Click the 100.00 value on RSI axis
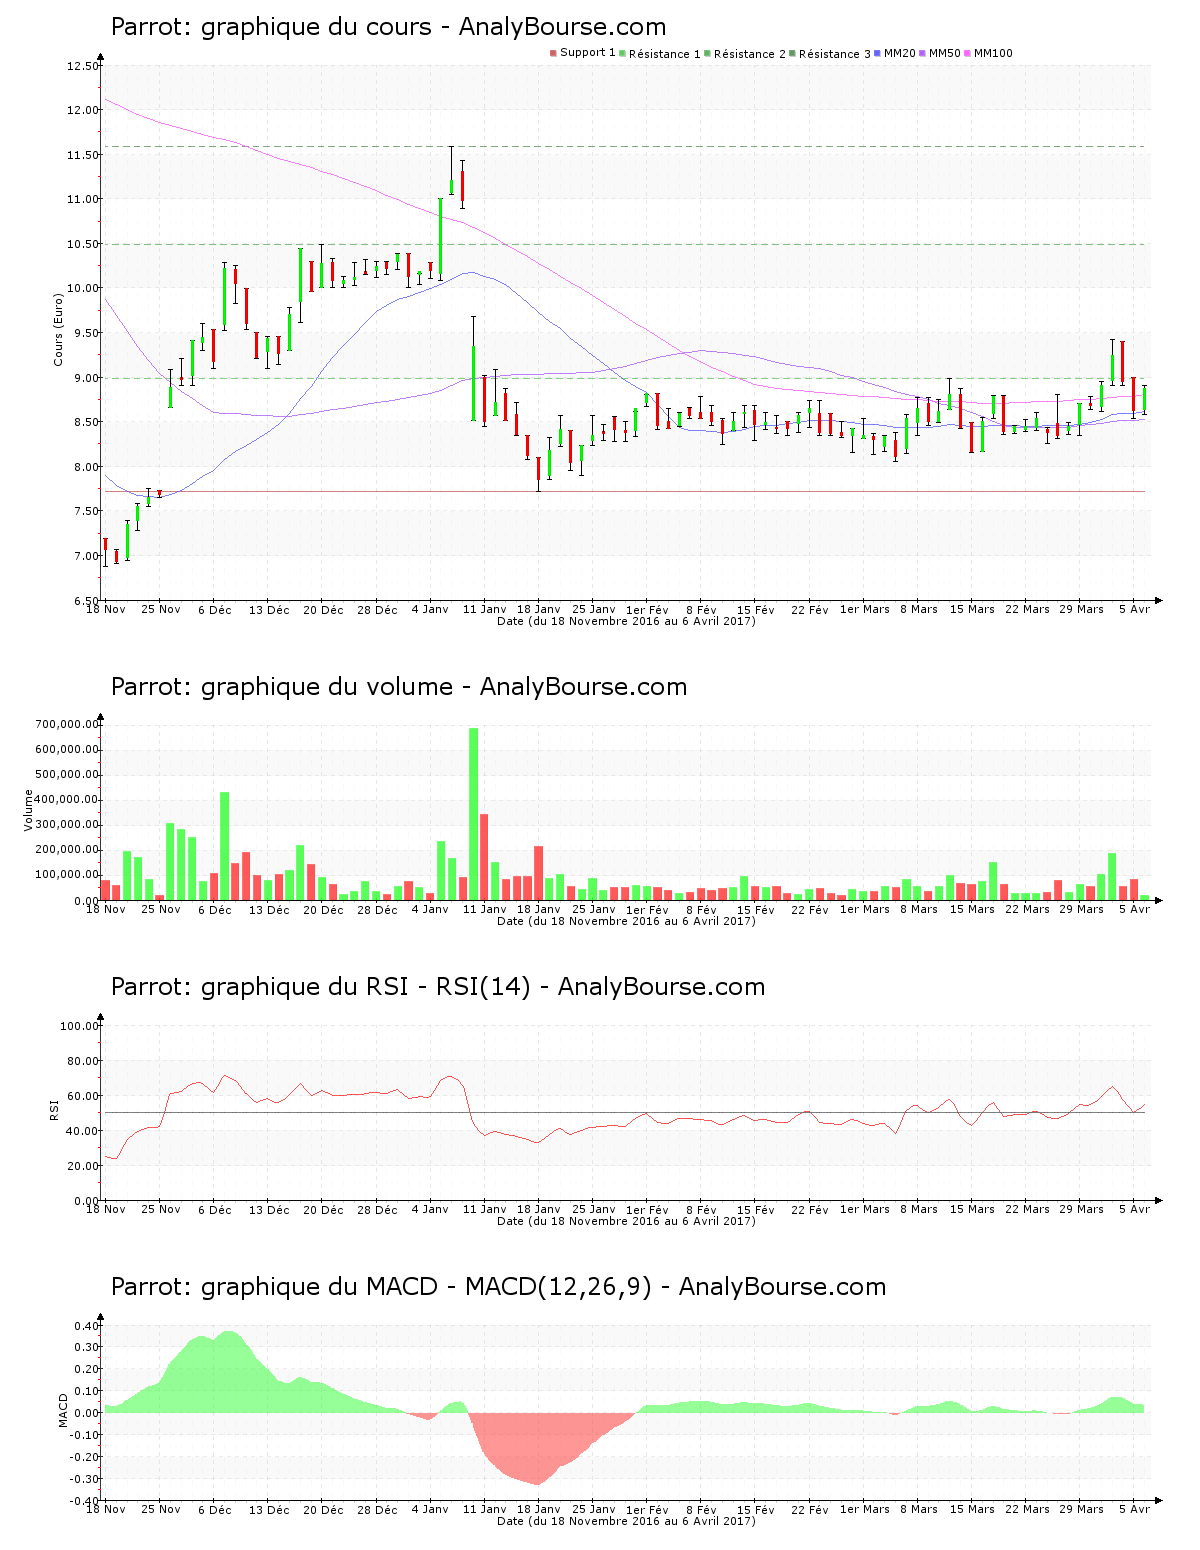Screen dimensions: 1200x1550 pos(80,1026)
